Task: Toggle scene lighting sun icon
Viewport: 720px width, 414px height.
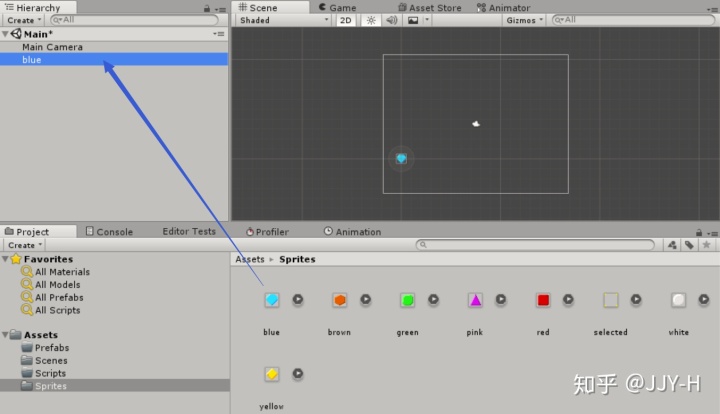Action: 371,20
